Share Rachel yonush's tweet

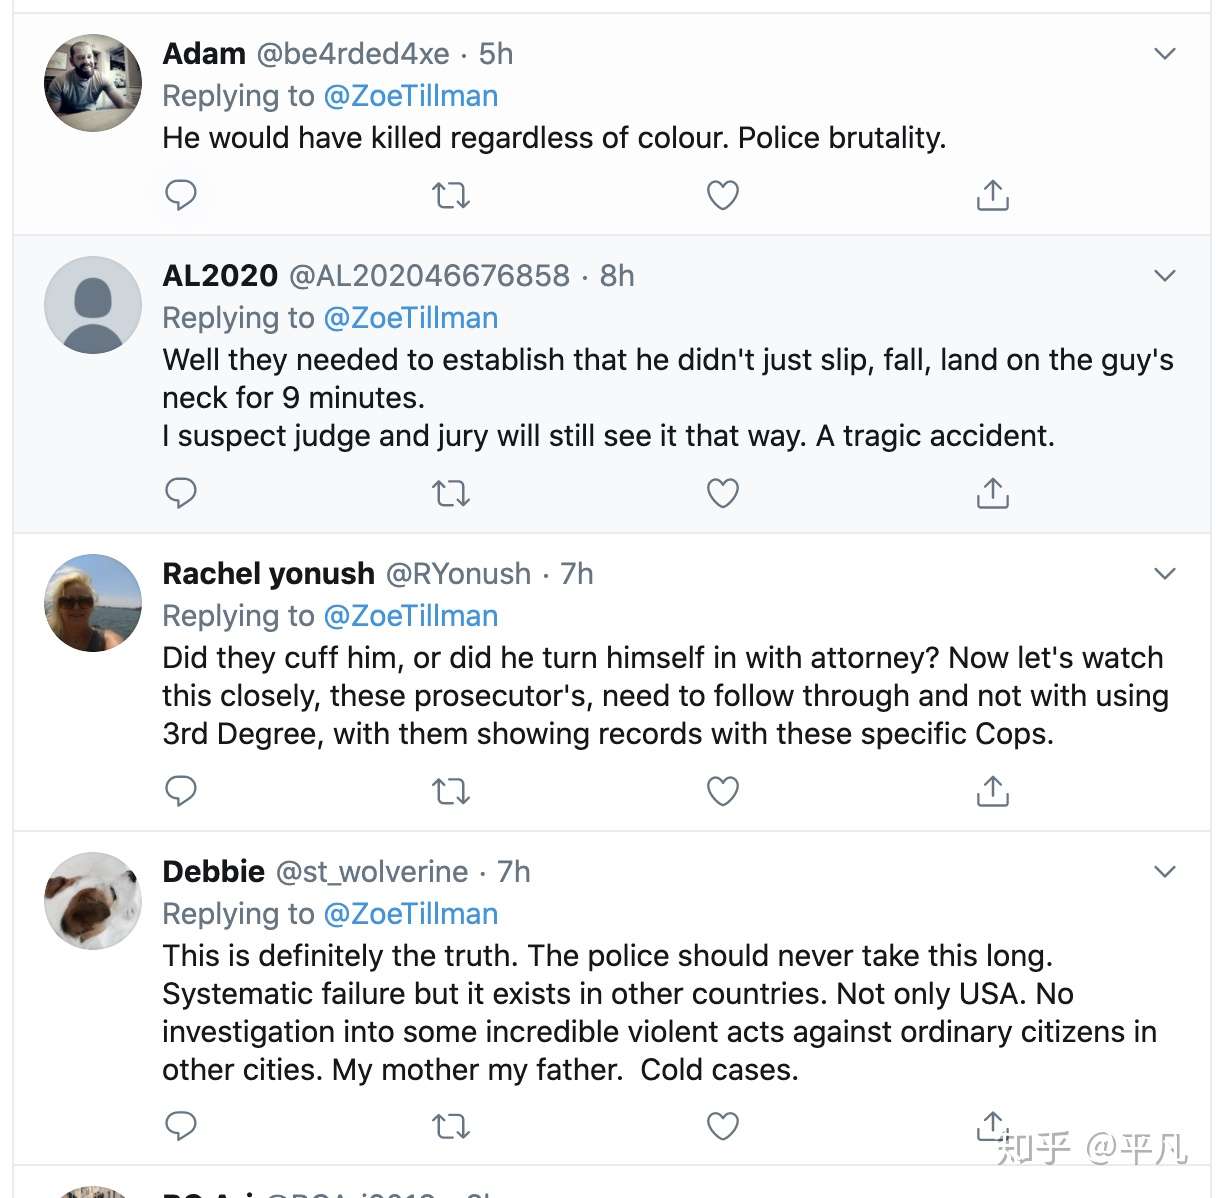992,790
